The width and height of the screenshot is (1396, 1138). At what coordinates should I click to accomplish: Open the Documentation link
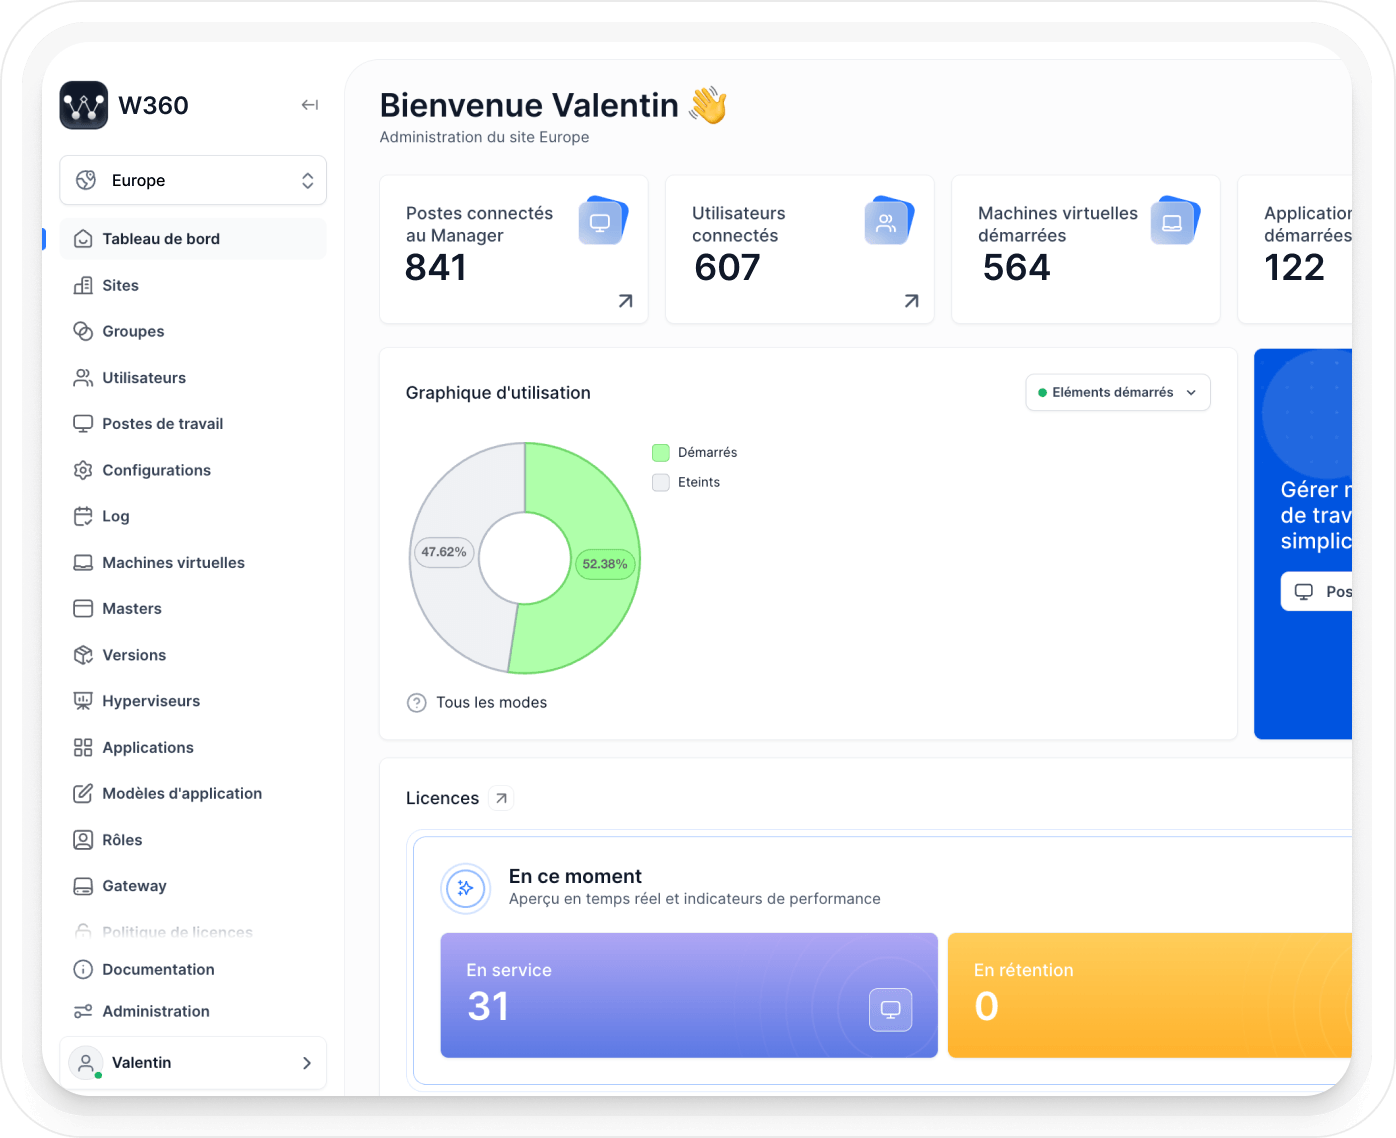click(158, 970)
